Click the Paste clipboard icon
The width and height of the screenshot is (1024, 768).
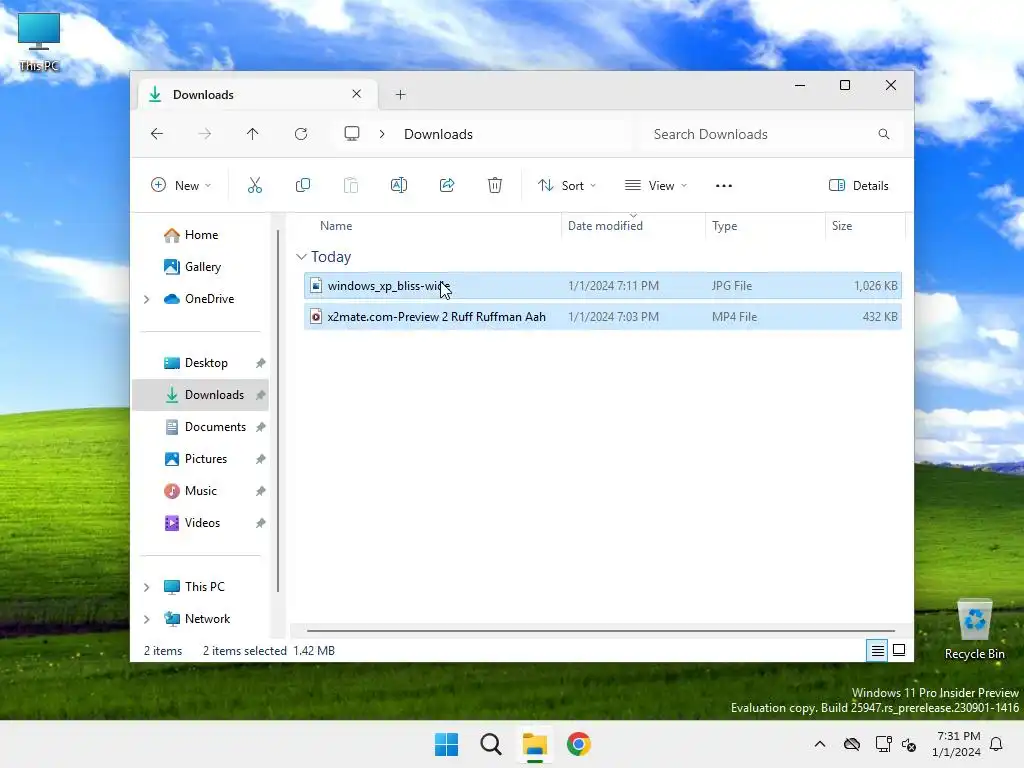351,185
